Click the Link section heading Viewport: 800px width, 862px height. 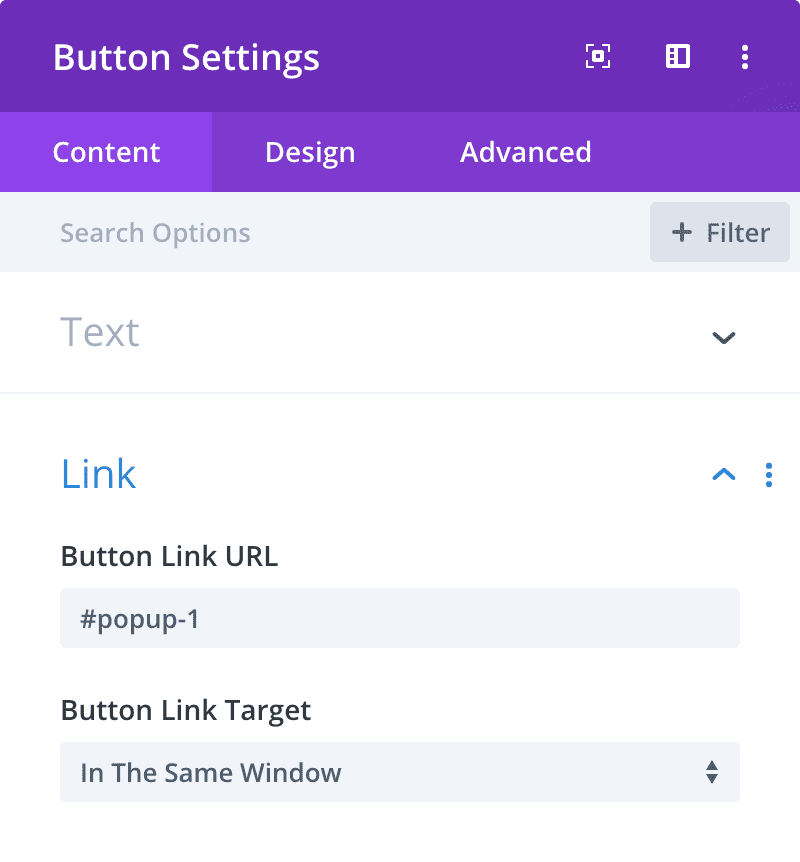coord(98,474)
